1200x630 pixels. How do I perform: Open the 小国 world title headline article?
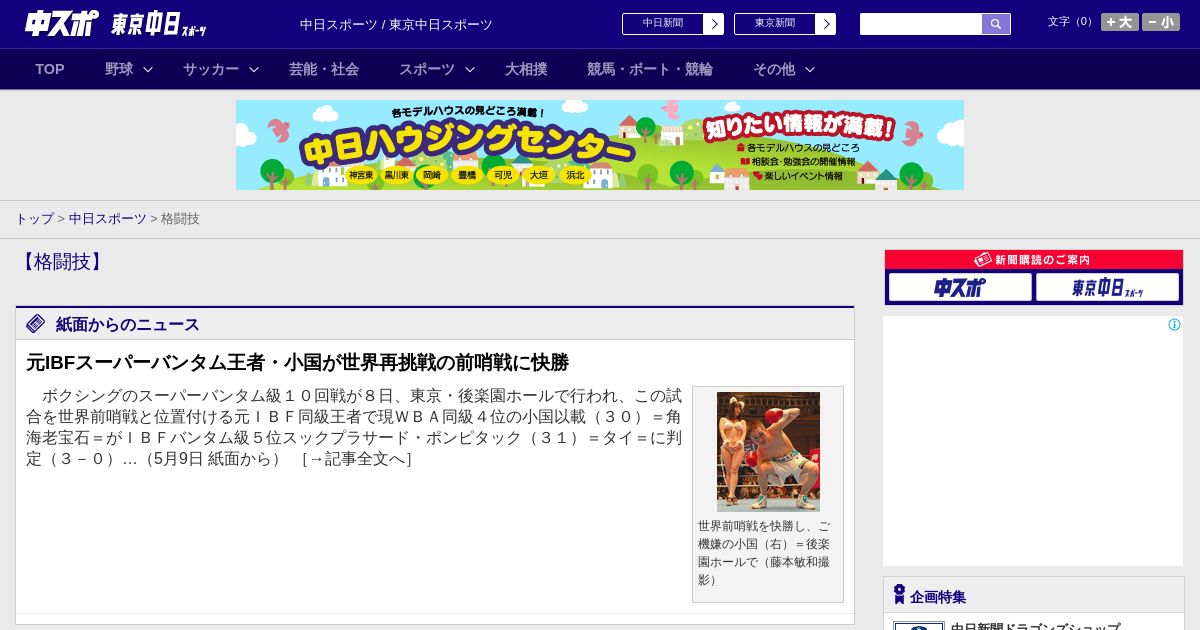[x=297, y=362]
